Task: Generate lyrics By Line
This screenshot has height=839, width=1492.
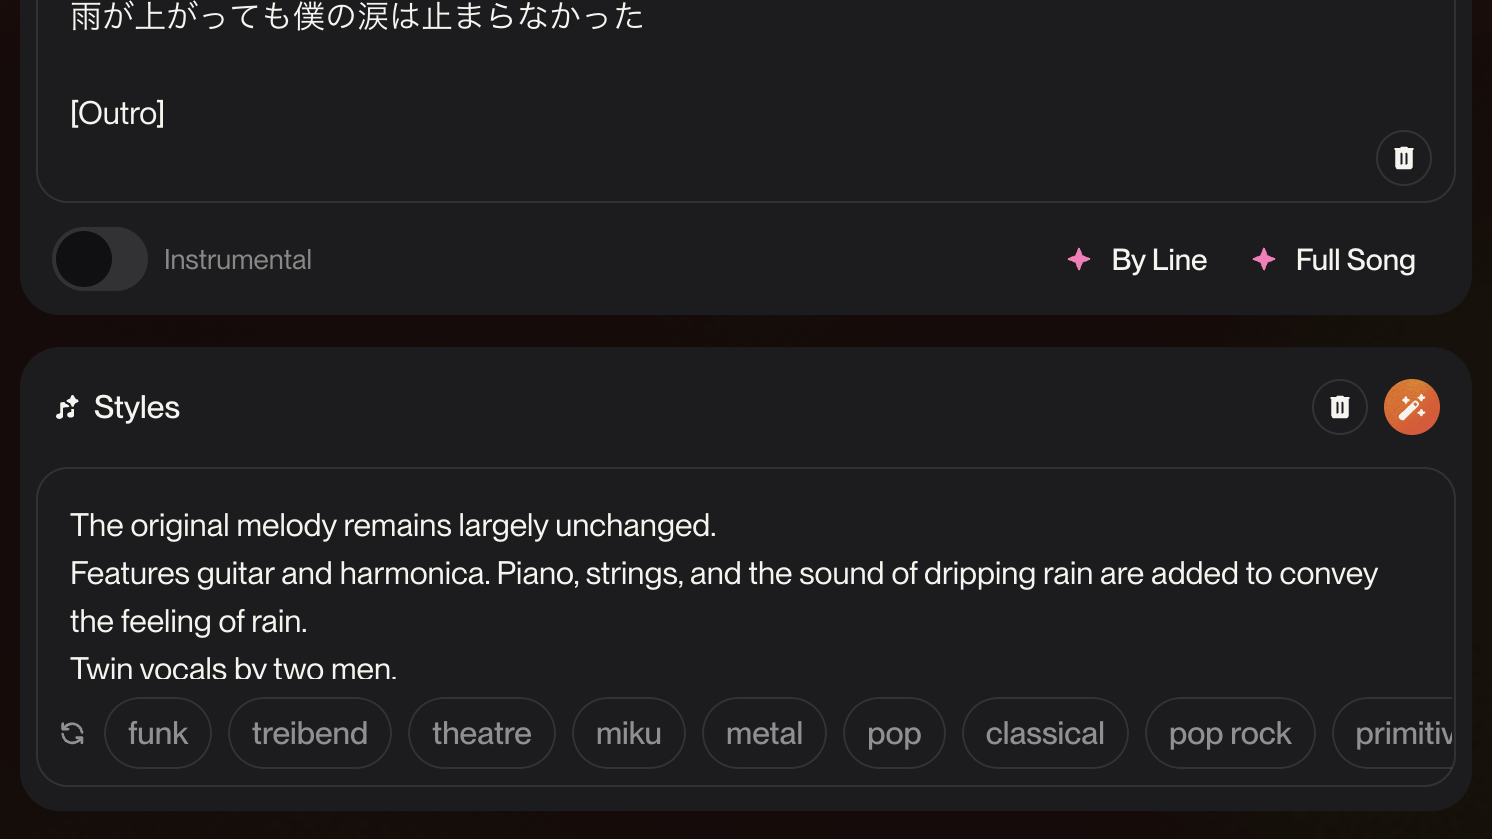Action: [x=1158, y=260]
